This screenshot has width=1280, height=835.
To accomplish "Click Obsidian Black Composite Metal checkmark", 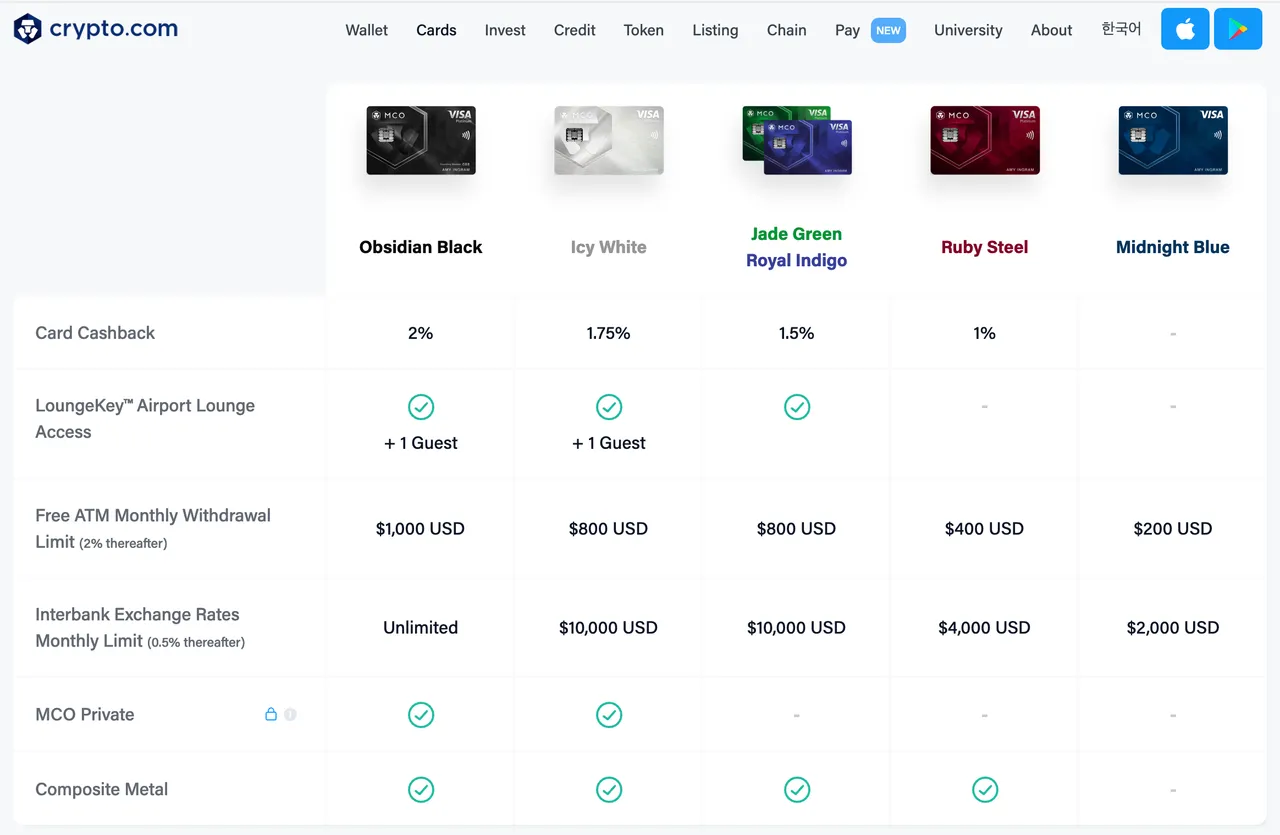I will click(x=421, y=790).
